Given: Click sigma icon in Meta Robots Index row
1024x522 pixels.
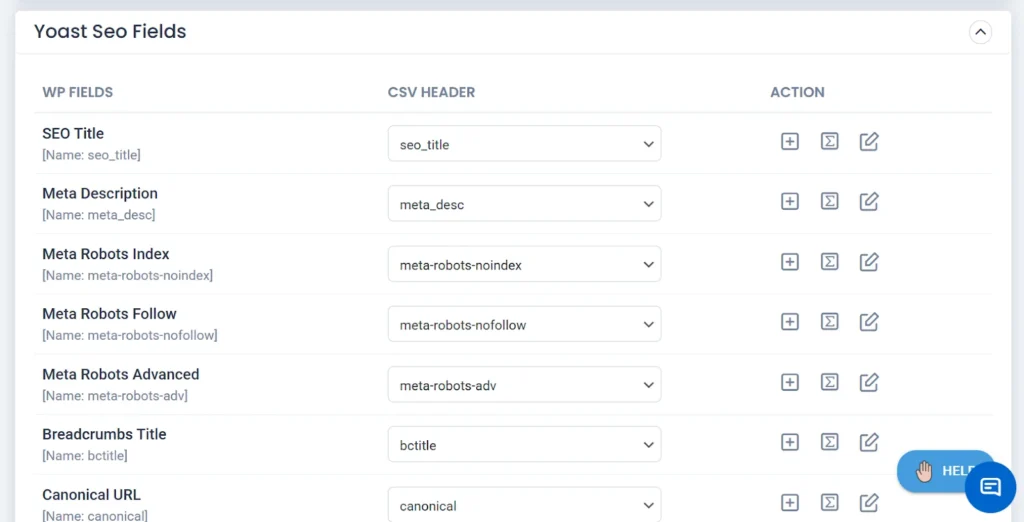Looking at the screenshot, I should pyautogui.click(x=829, y=262).
